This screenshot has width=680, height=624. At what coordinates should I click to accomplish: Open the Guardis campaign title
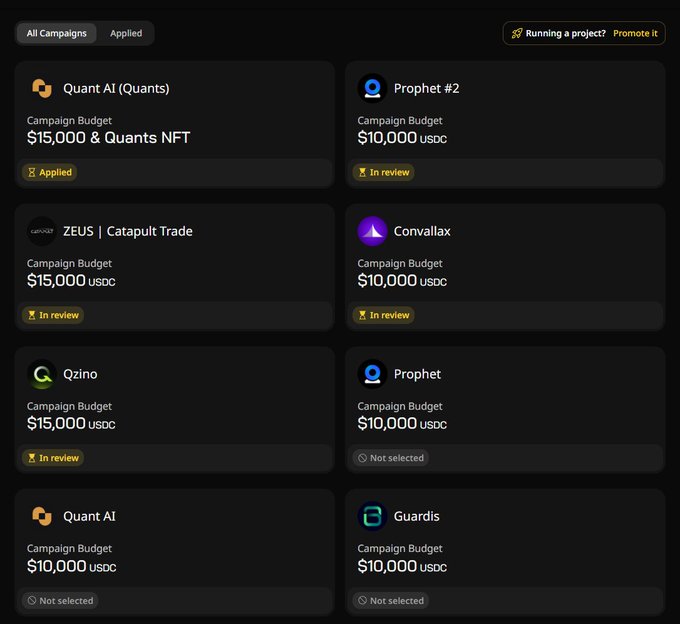tap(416, 516)
